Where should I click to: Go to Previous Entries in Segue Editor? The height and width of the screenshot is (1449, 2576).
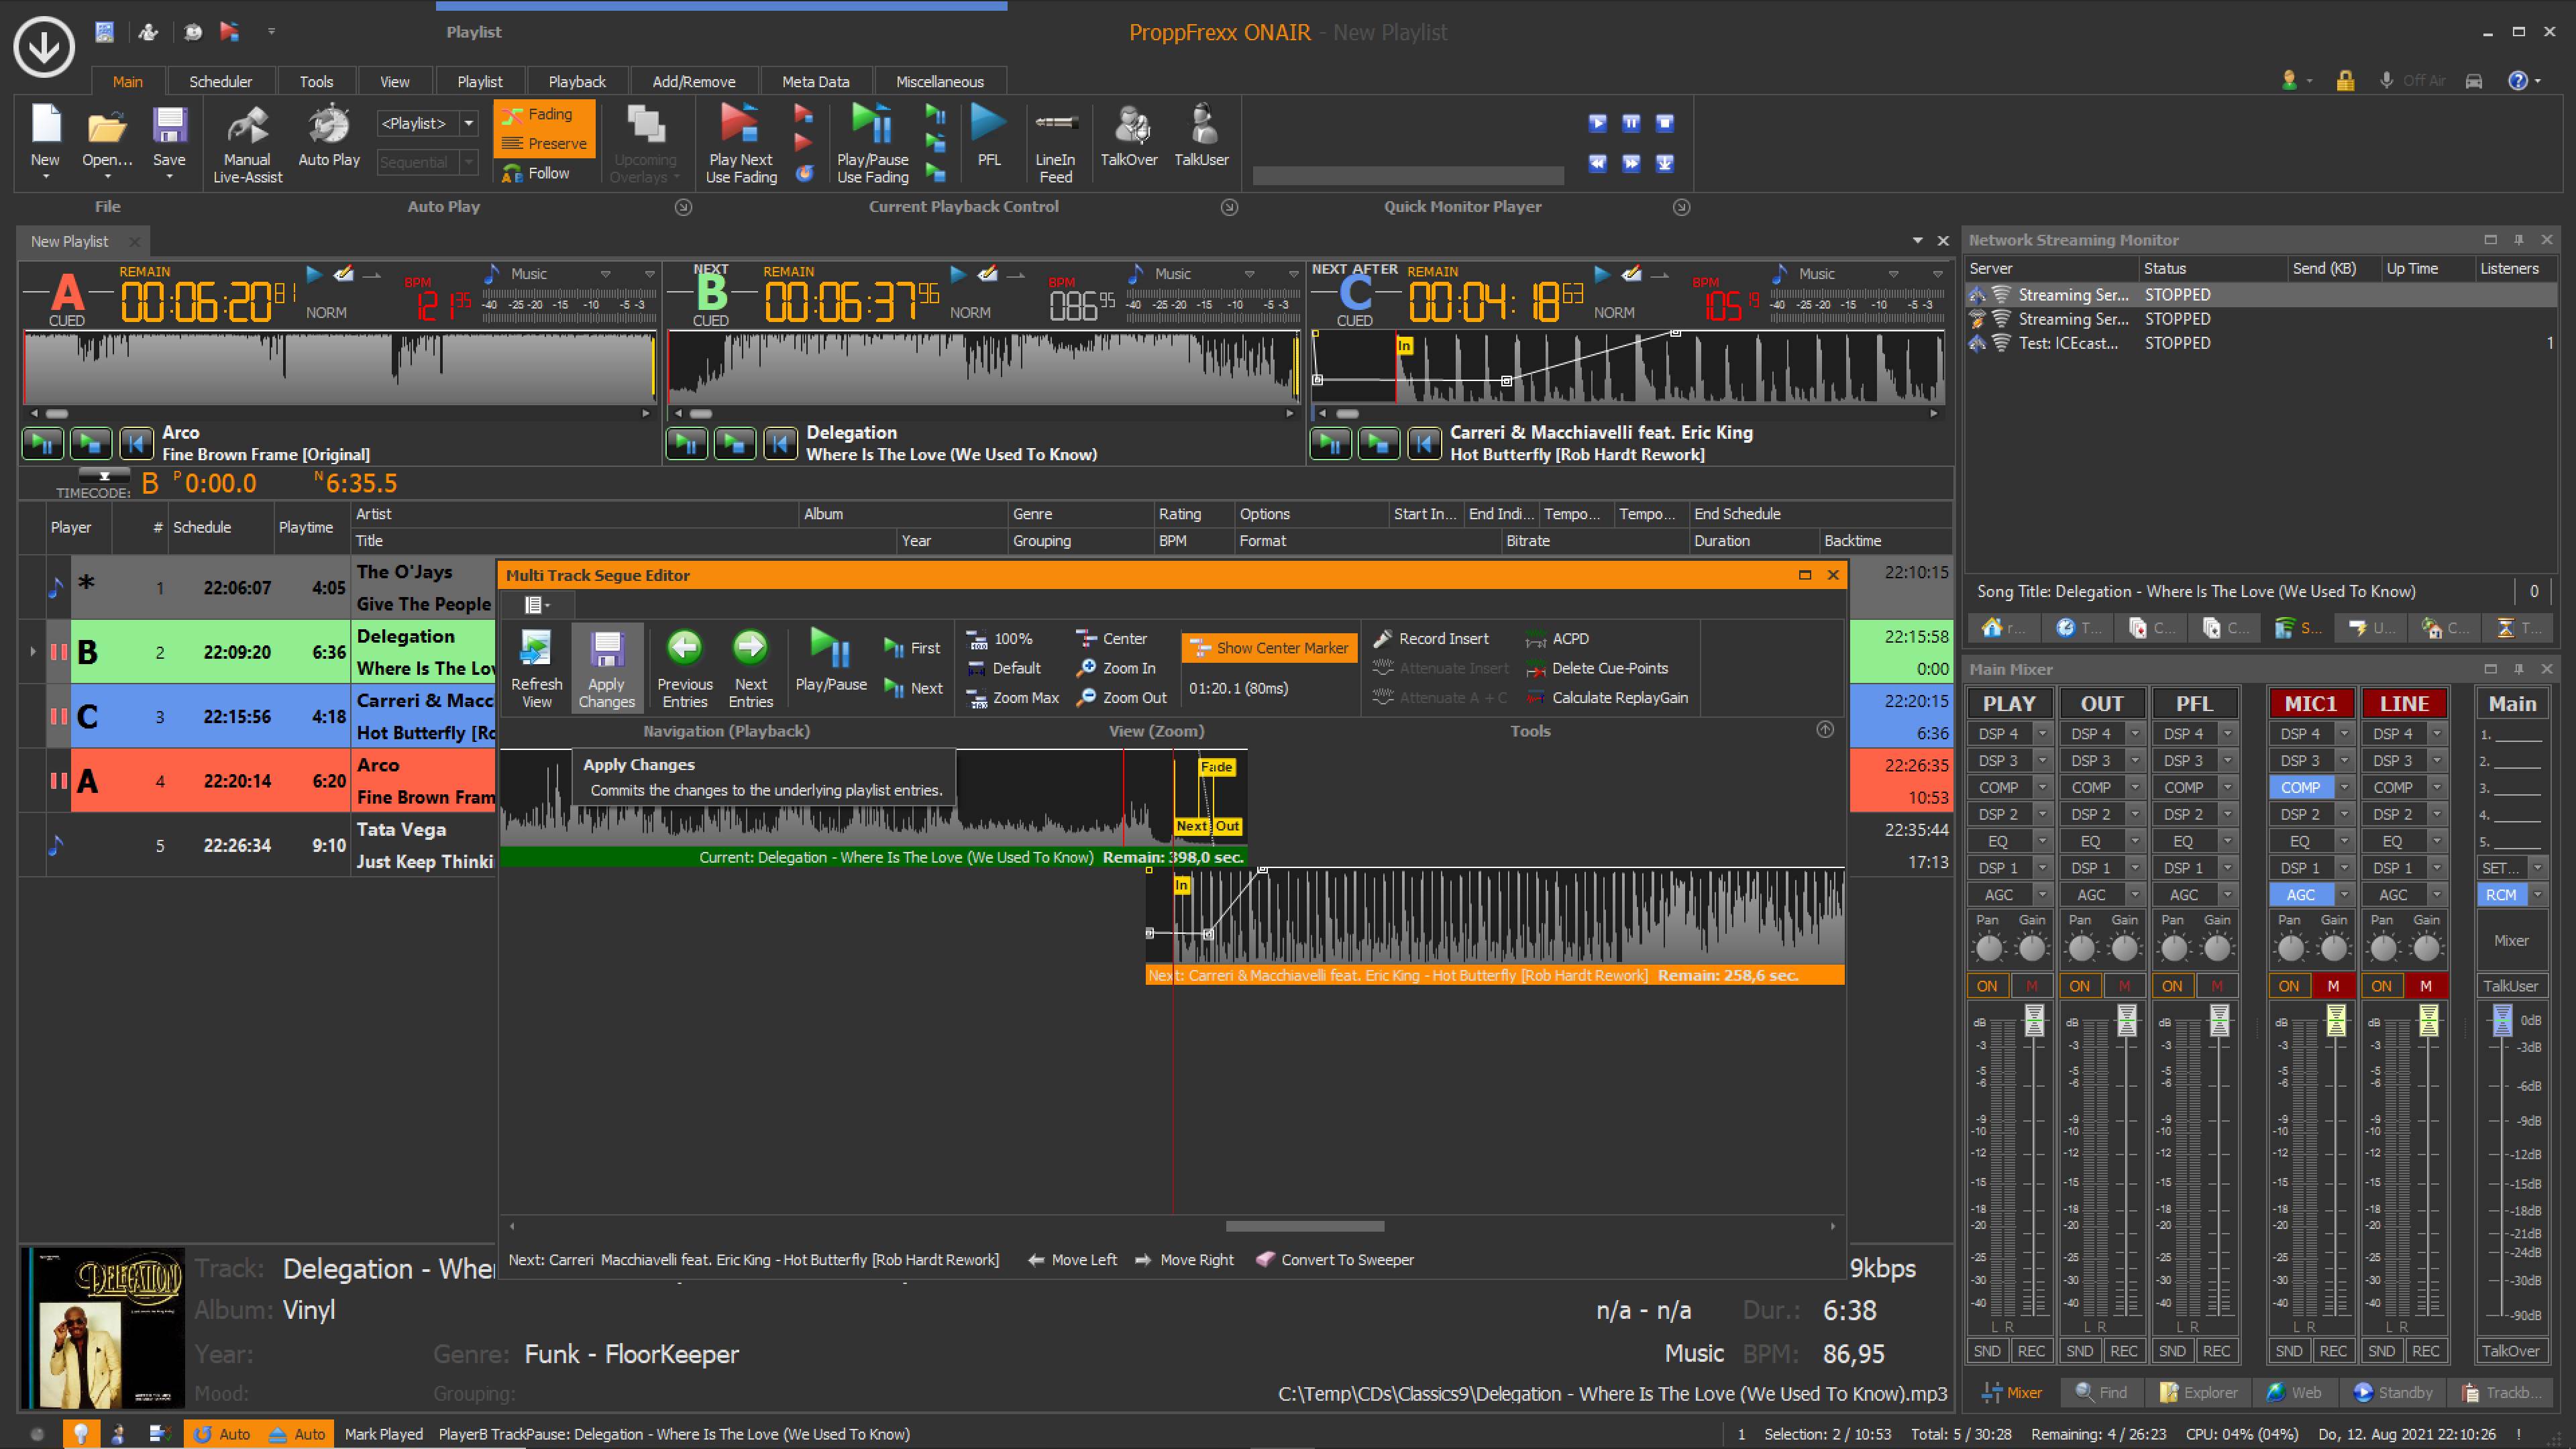tap(685, 669)
